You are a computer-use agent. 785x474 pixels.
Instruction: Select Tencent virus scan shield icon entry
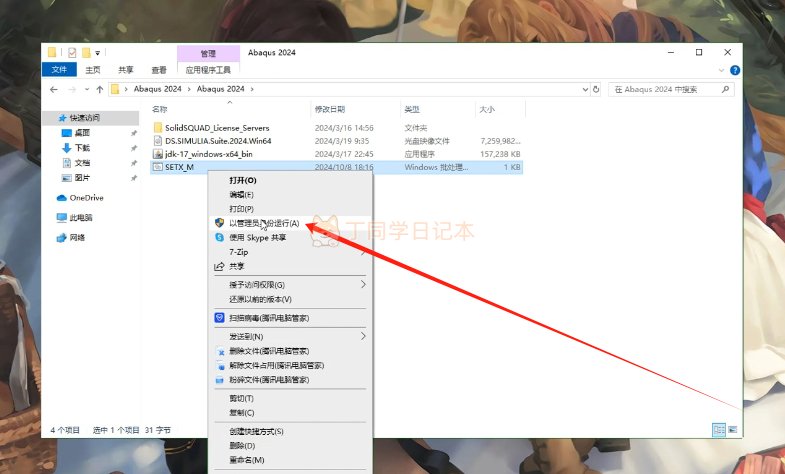tap(220, 318)
